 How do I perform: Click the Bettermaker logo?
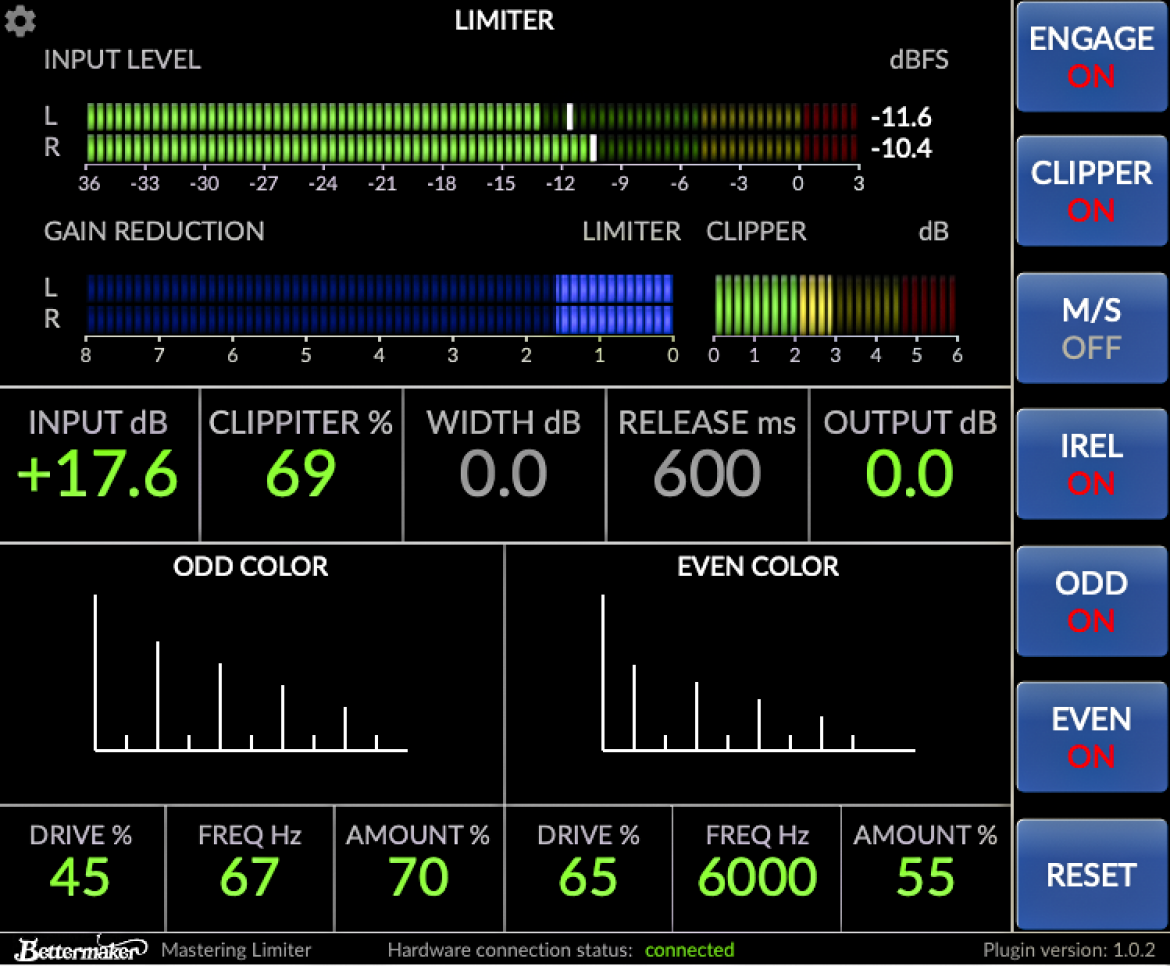pyautogui.click(x=81, y=949)
